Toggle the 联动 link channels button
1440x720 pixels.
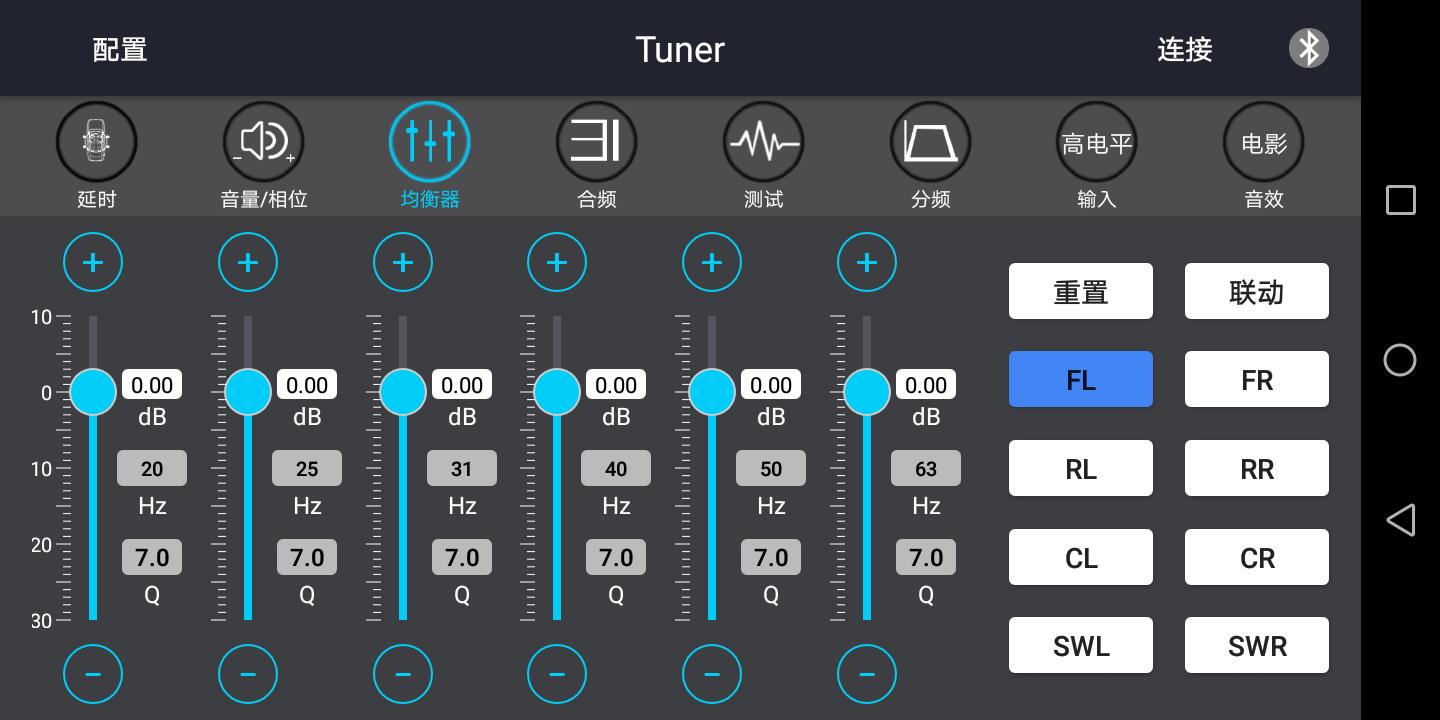click(x=1256, y=291)
